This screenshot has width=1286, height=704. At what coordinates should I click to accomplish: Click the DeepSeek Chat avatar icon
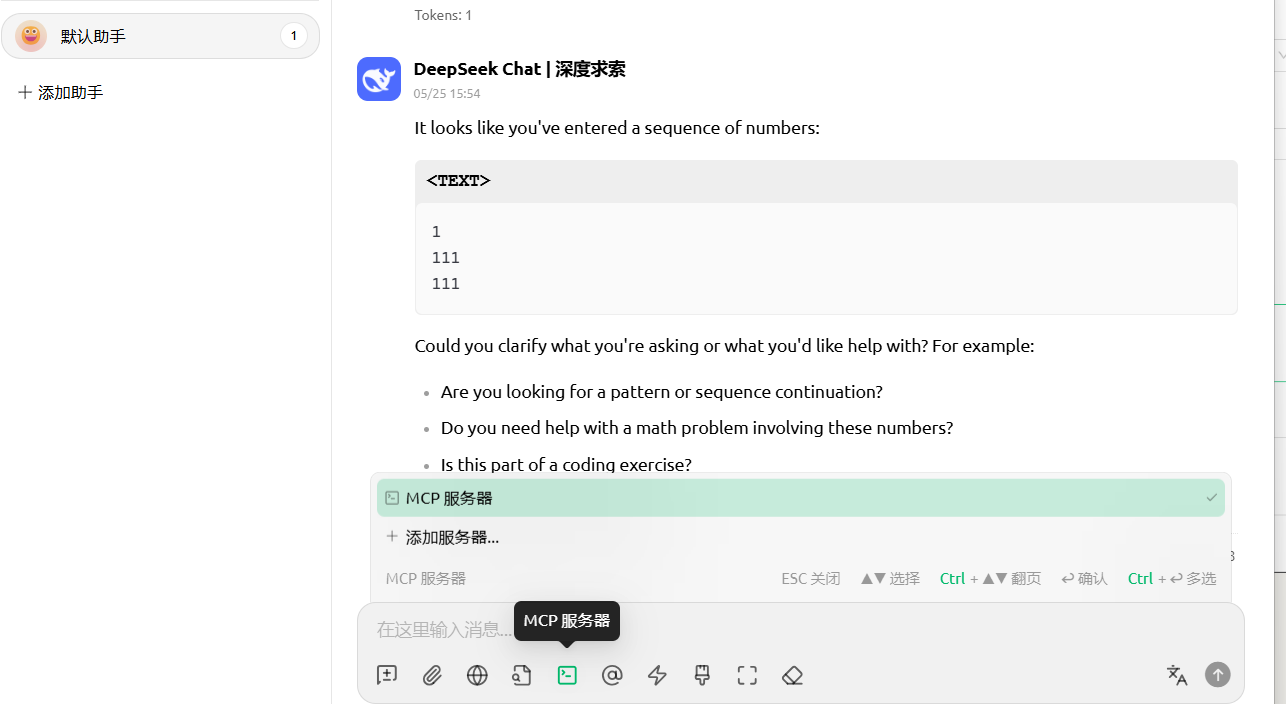pyautogui.click(x=379, y=79)
